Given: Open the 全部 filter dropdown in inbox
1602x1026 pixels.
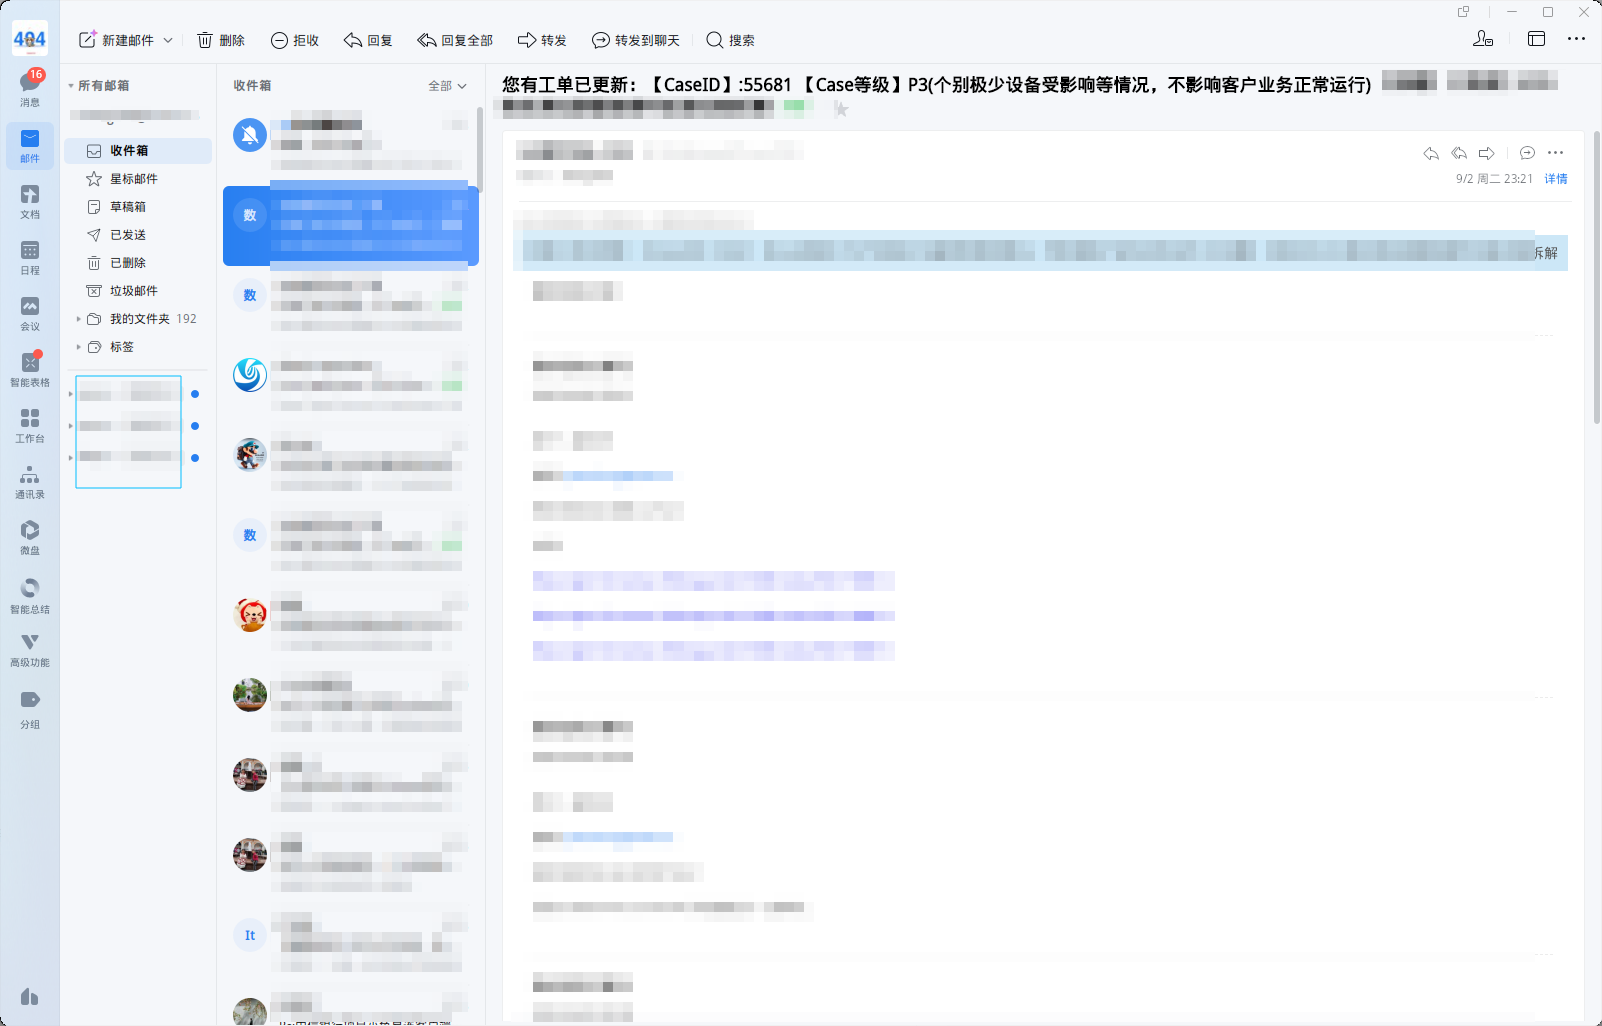Looking at the screenshot, I should (x=447, y=86).
